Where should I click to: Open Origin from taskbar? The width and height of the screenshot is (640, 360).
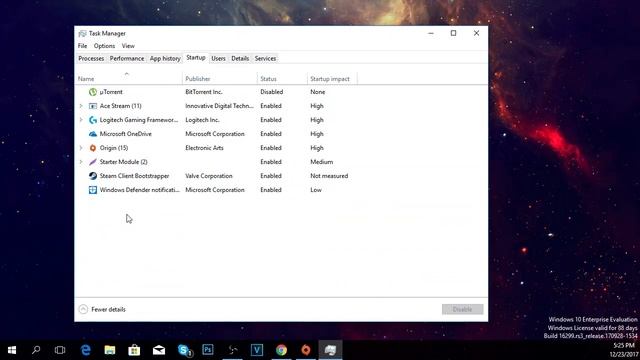pos(306,350)
